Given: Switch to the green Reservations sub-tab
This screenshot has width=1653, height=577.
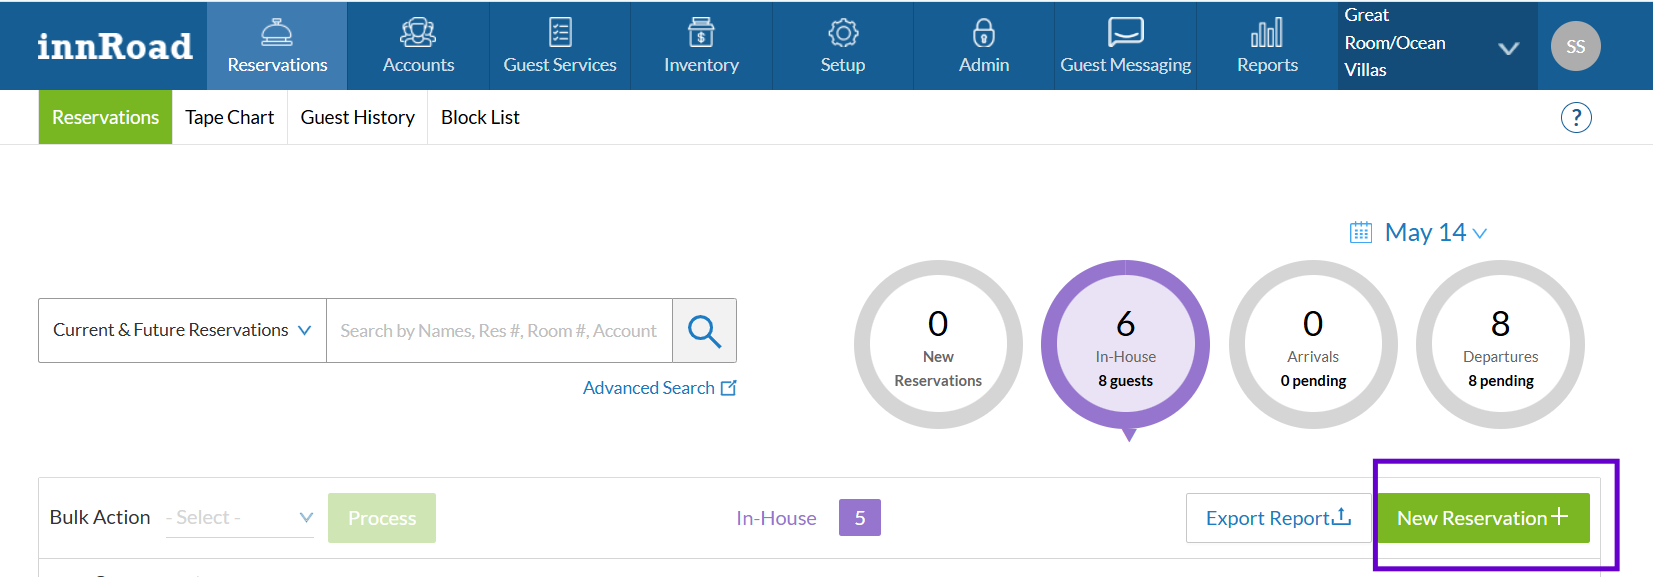Looking at the screenshot, I should 105,117.
